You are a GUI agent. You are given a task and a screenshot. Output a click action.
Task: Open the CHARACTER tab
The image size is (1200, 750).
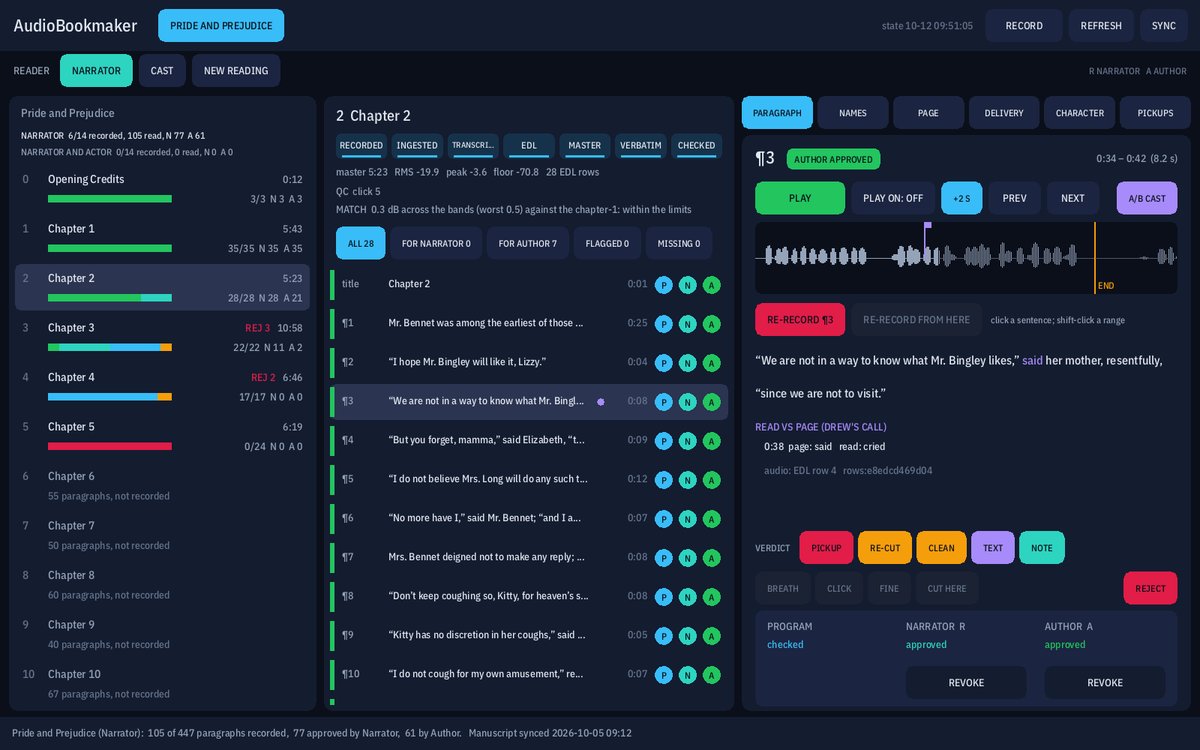pyautogui.click(x=1080, y=113)
